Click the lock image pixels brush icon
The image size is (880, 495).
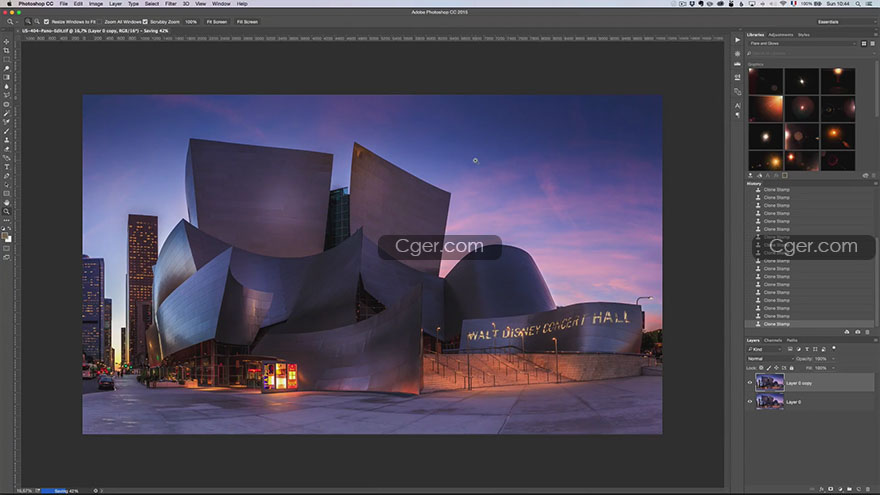click(x=769, y=368)
